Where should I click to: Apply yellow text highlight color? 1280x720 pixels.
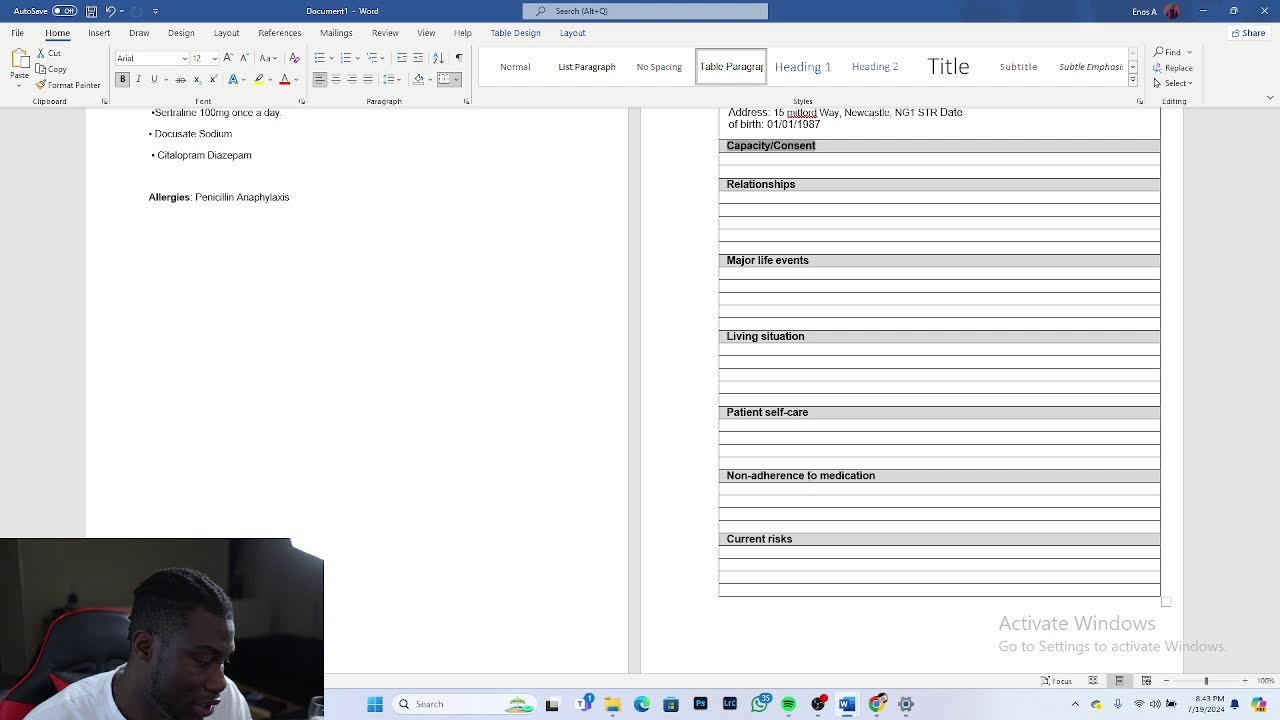coord(259,79)
